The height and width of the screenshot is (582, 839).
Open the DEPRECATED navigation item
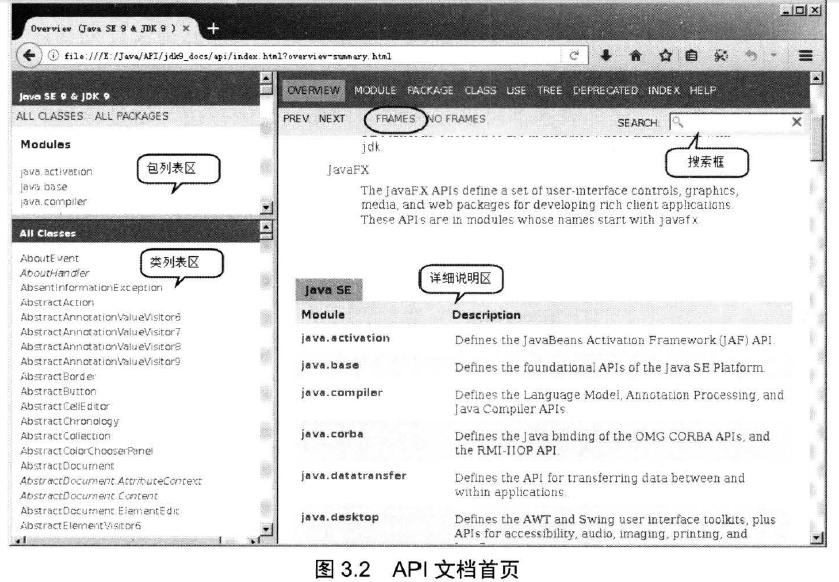pos(605,90)
